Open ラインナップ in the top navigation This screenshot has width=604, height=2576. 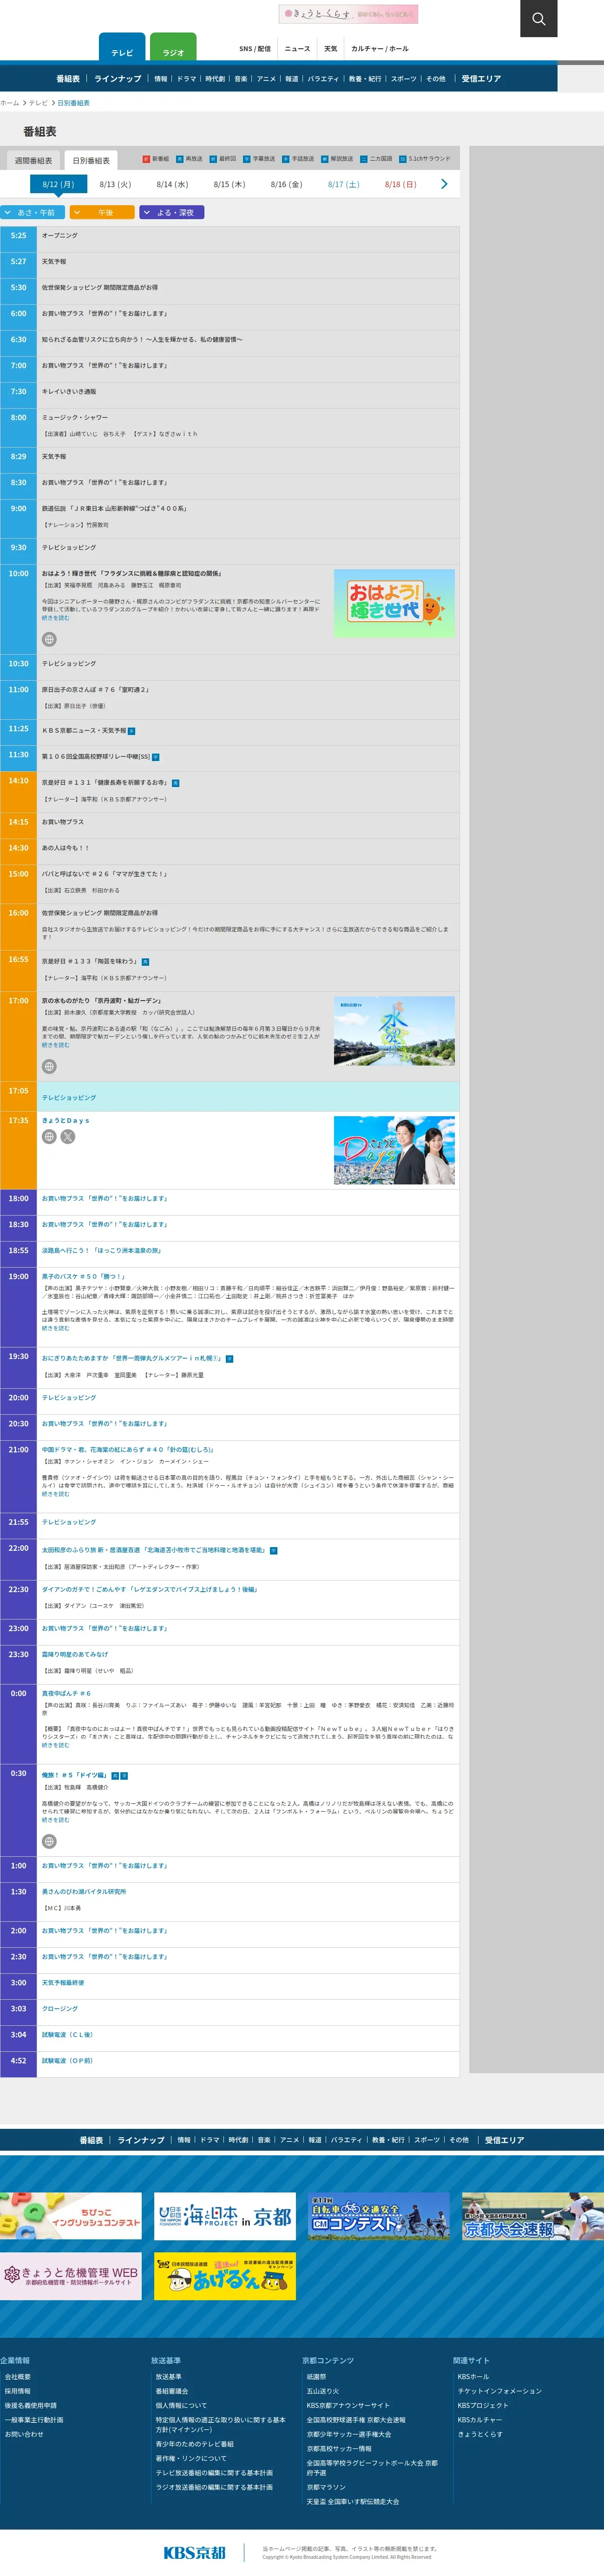(x=117, y=79)
